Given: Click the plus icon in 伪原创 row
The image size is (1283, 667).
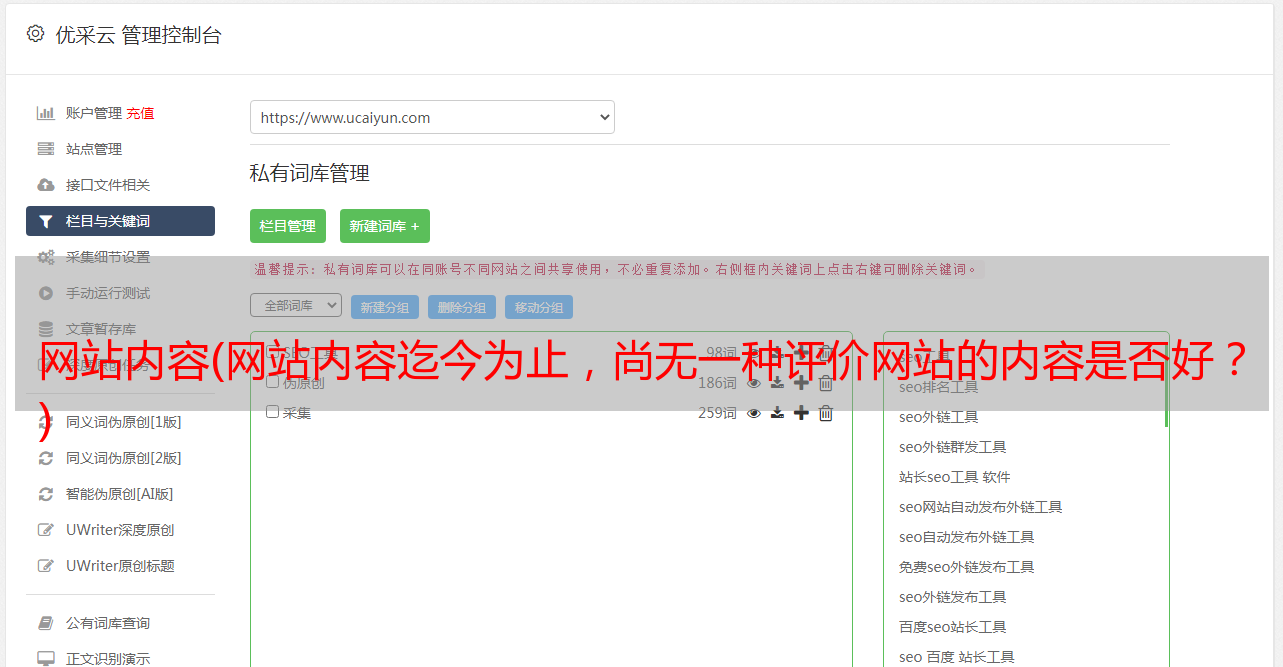Looking at the screenshot, I should (x=801, y=383).
